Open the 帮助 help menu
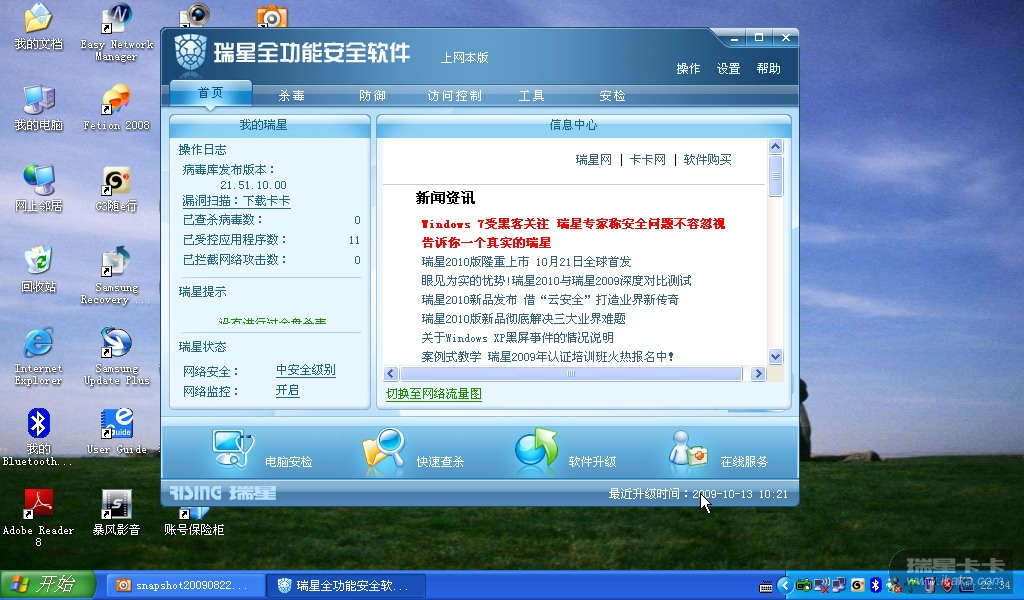1024x600 pixels. point(769,69)
